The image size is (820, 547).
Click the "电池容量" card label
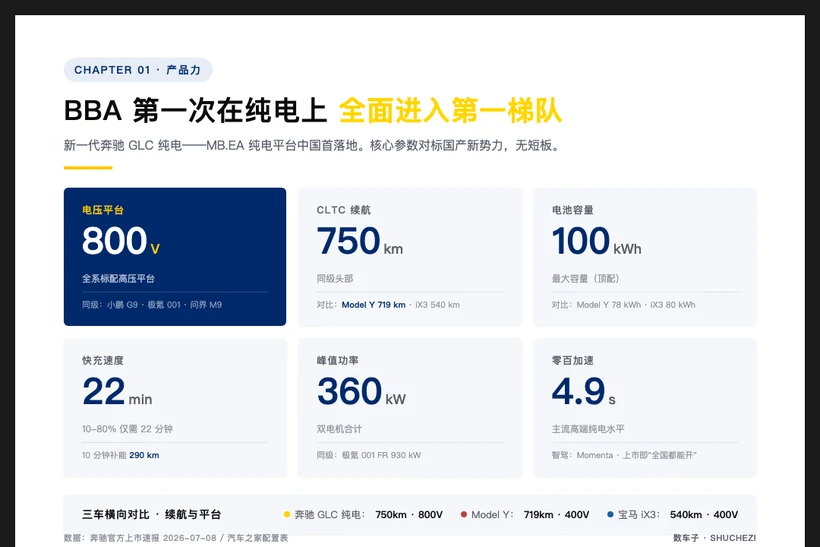[573, 210]
